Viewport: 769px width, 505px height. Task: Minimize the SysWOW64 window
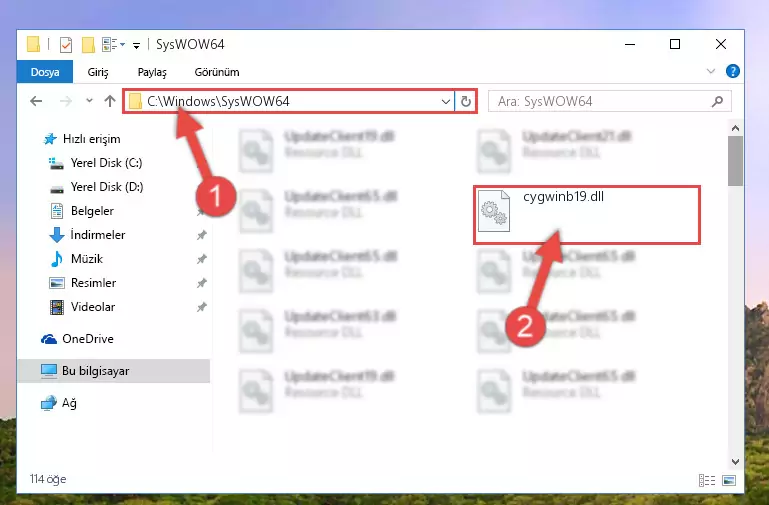tap(630, 44)
